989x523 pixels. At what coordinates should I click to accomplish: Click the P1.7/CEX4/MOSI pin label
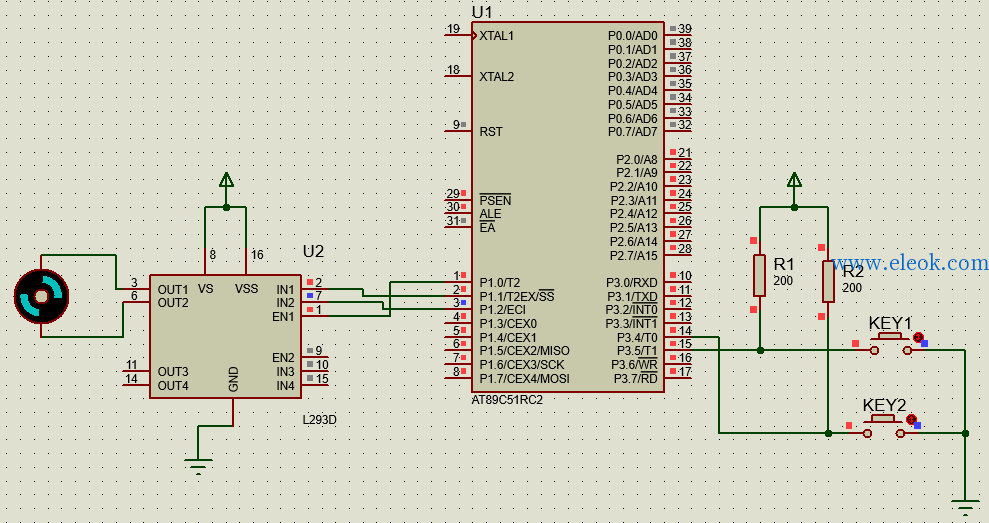point(524,379)
